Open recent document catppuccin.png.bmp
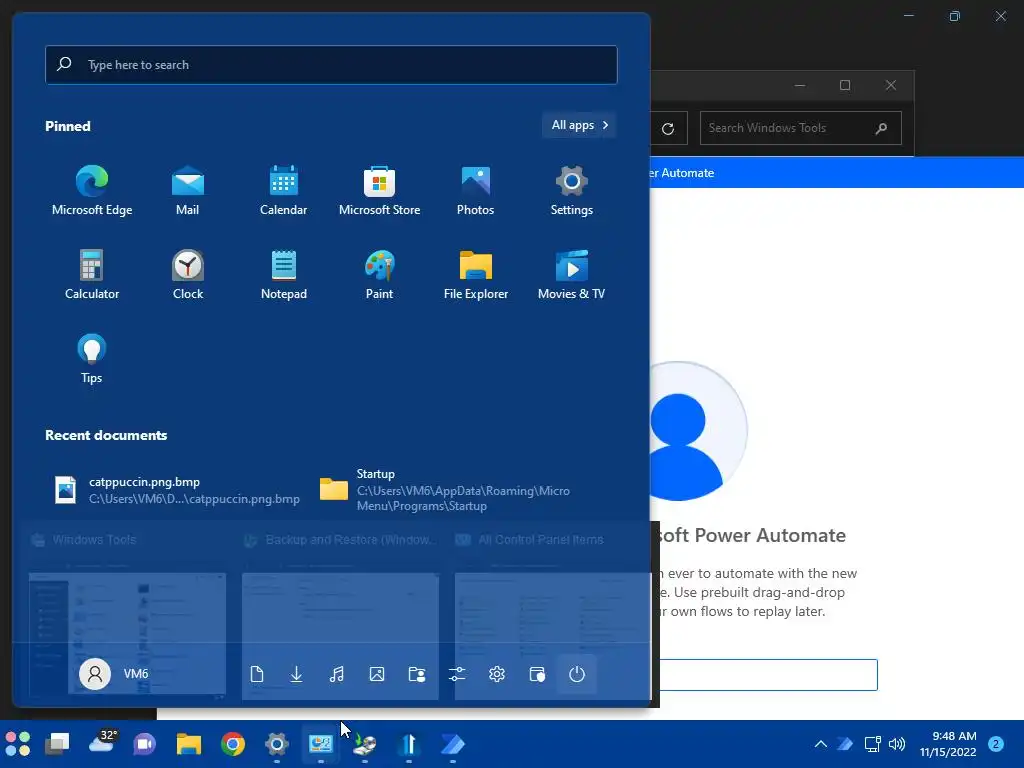 click(x=178, y=490)
